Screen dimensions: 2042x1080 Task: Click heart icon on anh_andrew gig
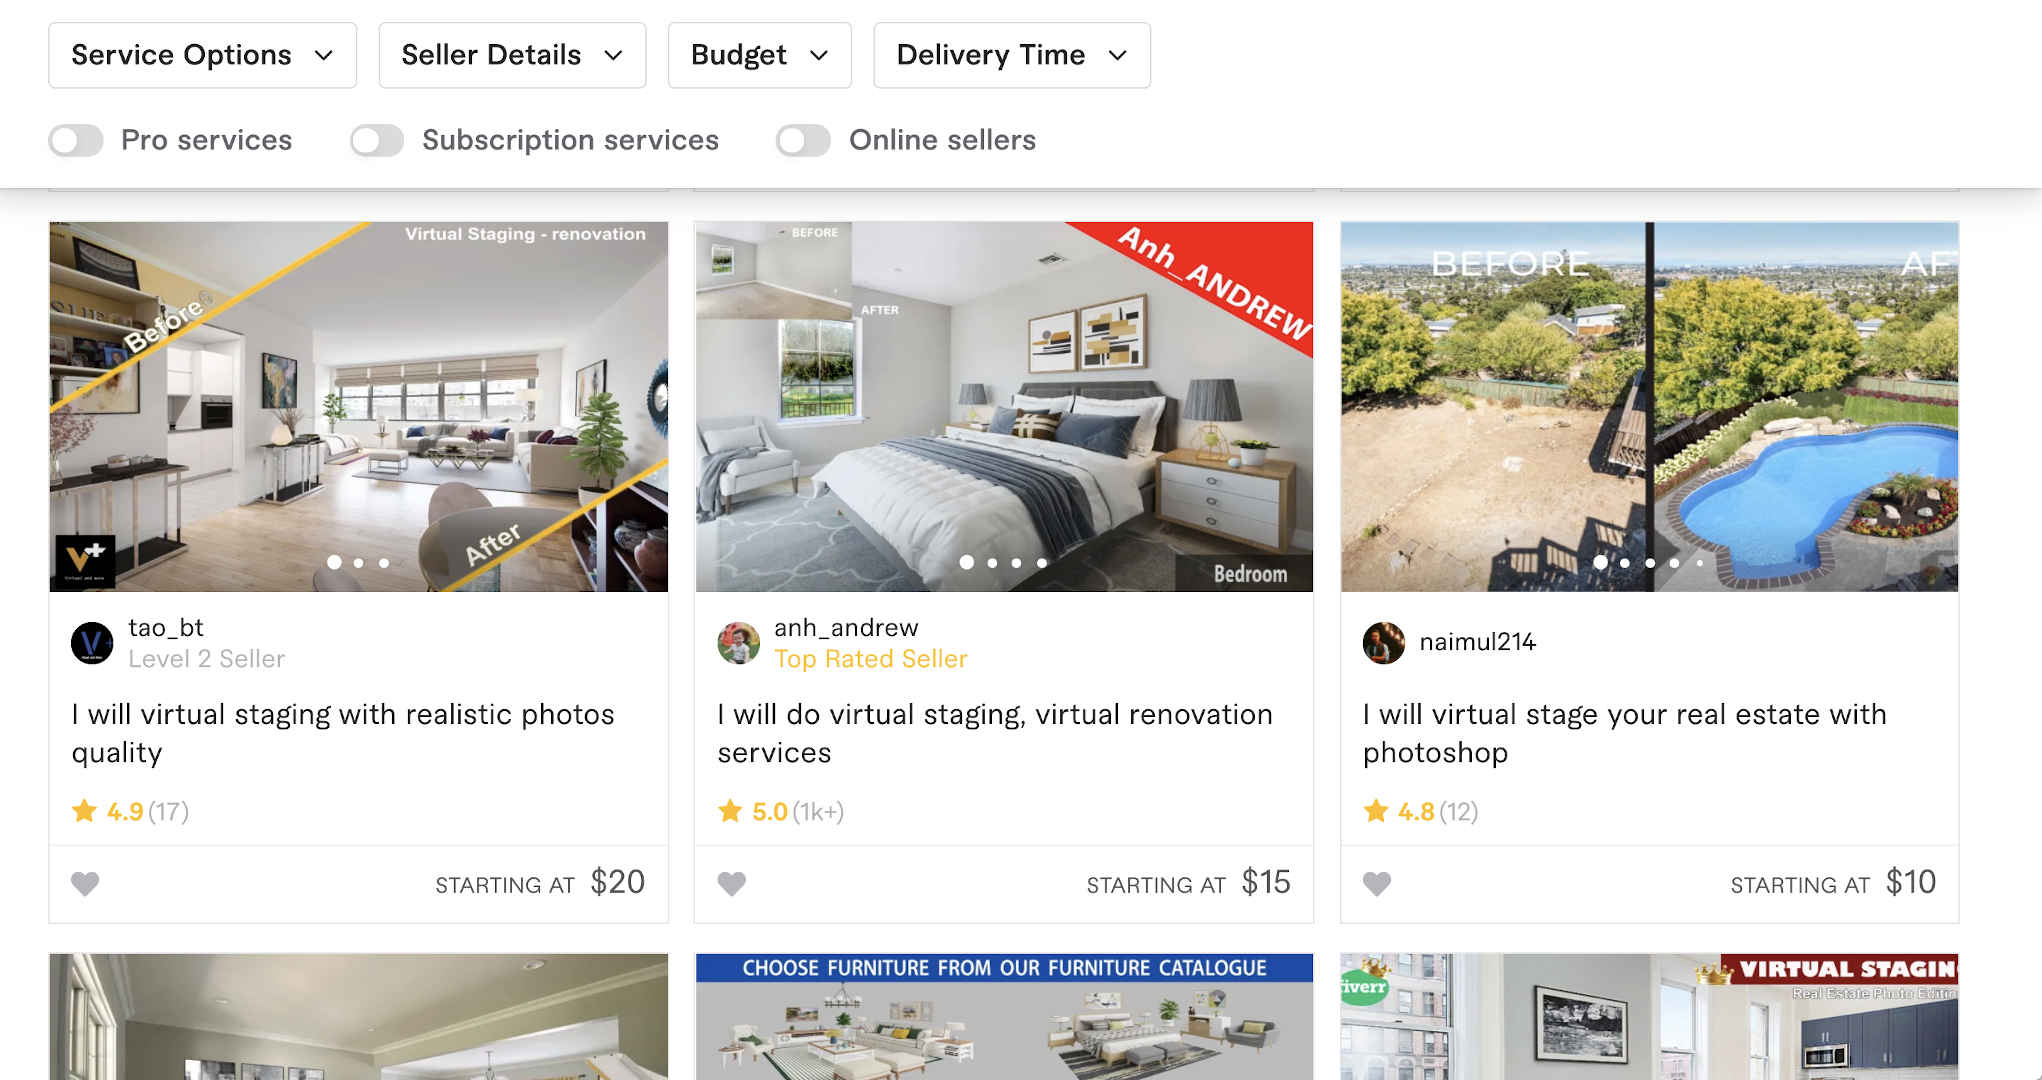pos(732,884)
